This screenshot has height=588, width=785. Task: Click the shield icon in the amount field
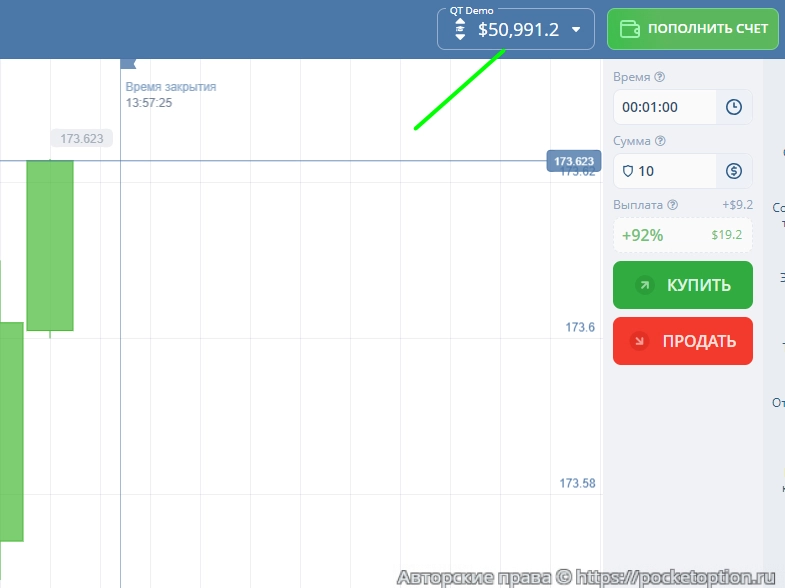(628, 171)
